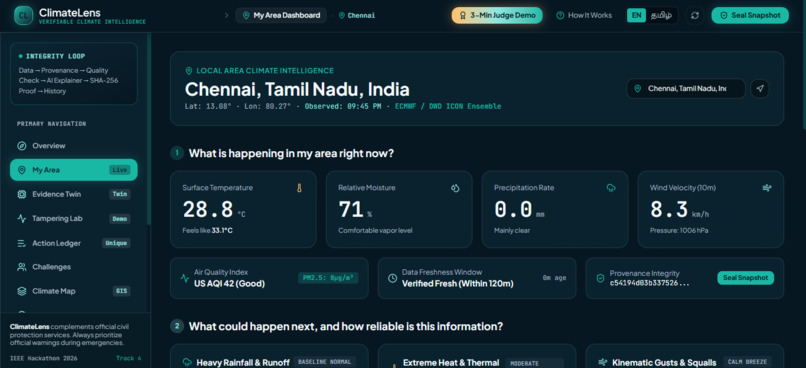Click the GIS badge on Climate Map
This screenshot has height=368, width=806.
tap(121, 291)
